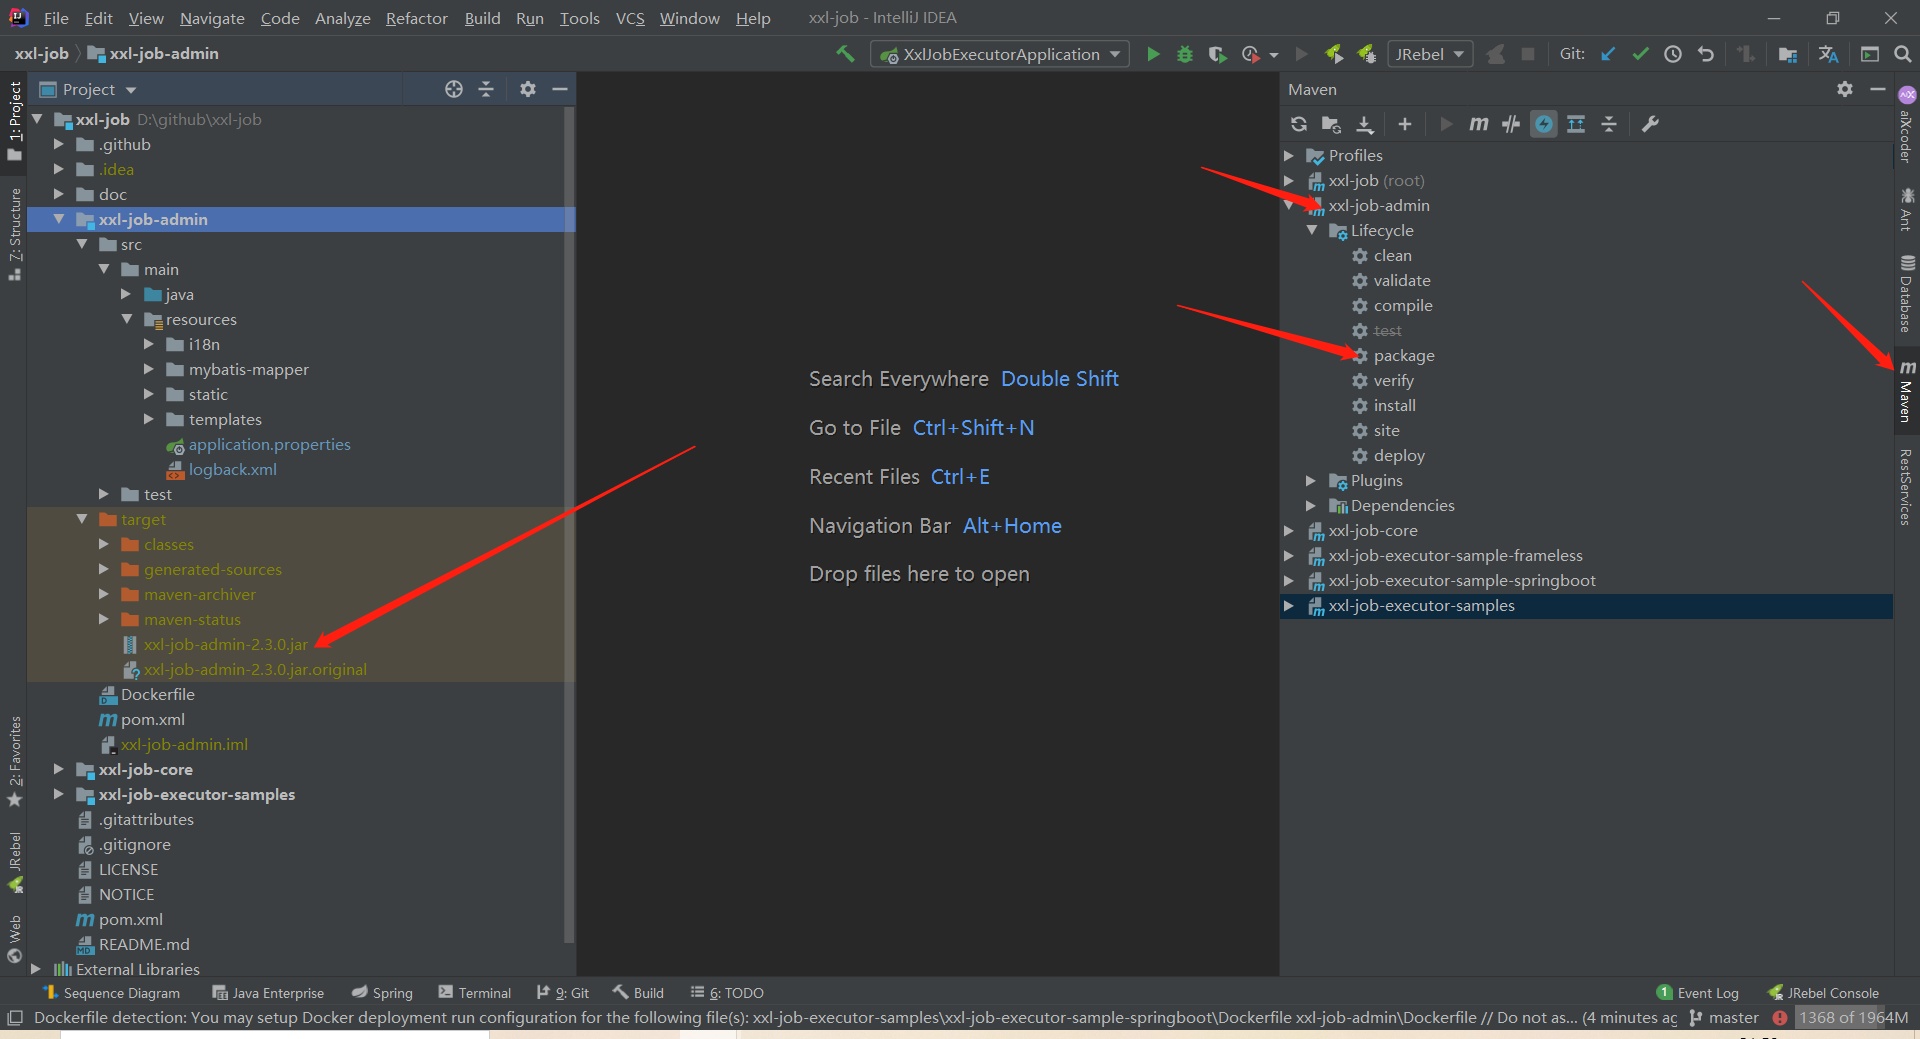Expand Profiles node in Maven
The height and width of the screenshot is (1039, 1920).
[1289, 156]
